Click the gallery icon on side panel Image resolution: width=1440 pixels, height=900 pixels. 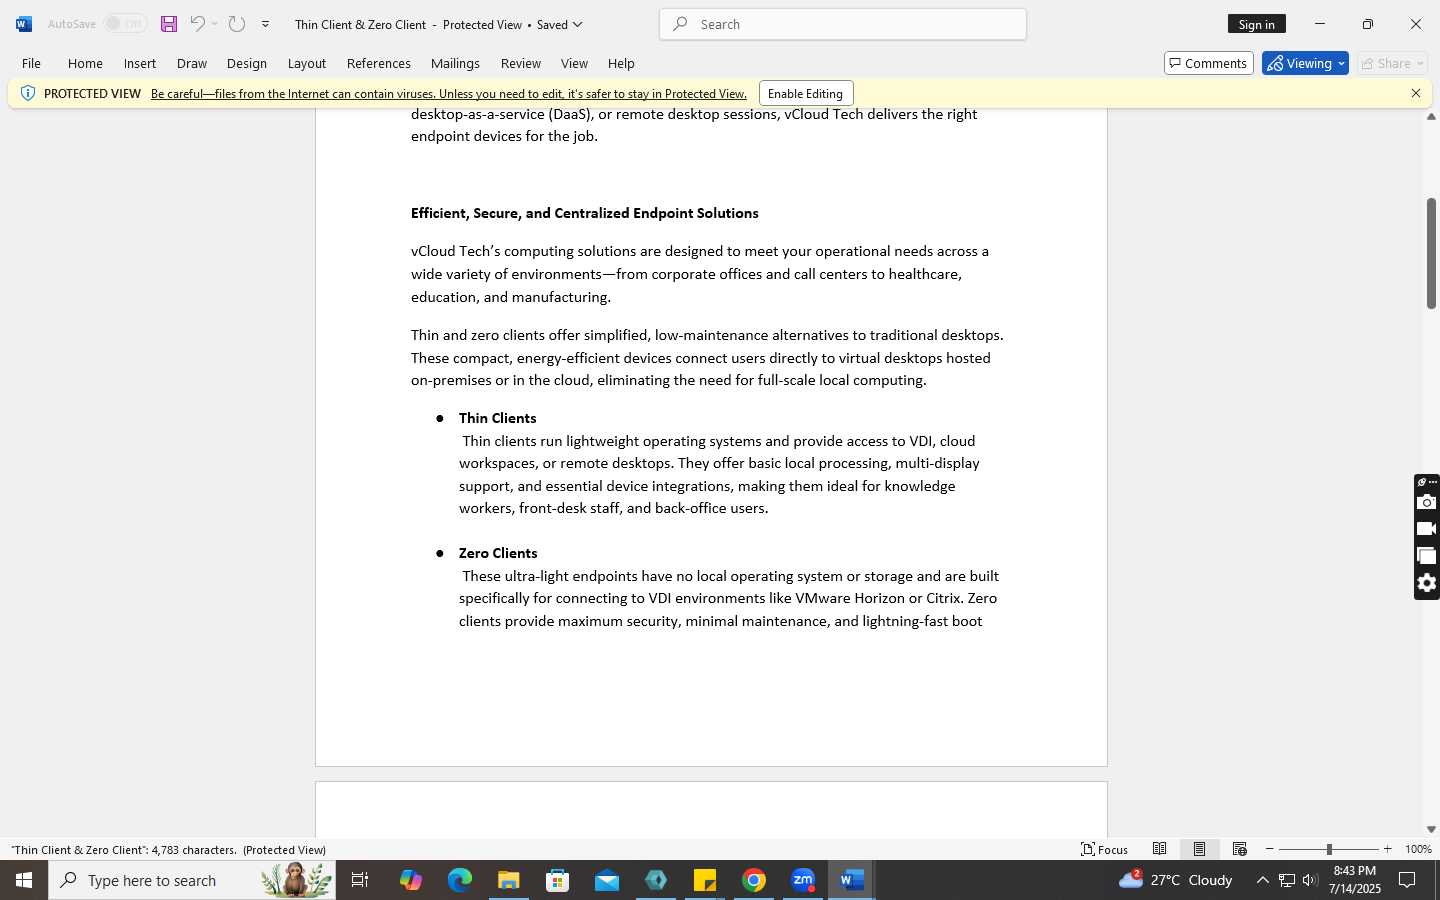1427,556
